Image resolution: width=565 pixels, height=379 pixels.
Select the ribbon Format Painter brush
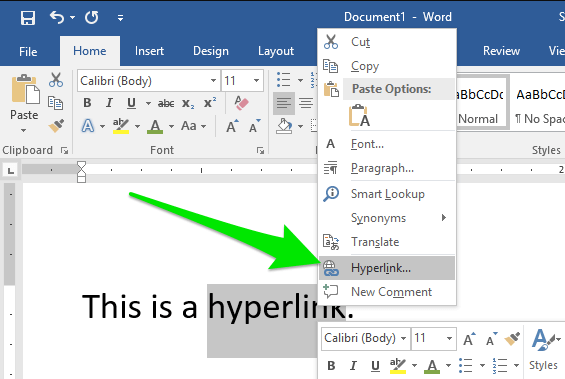(x=56, y=125)
